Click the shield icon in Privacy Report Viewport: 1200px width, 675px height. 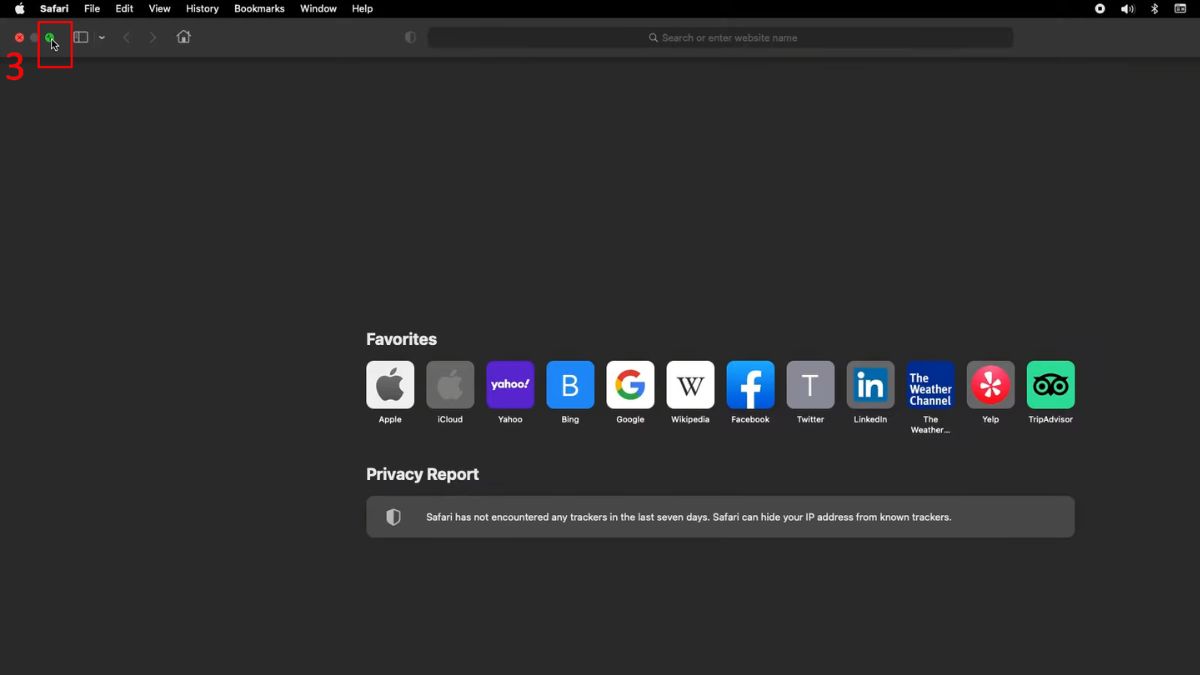tap(393, 517)
